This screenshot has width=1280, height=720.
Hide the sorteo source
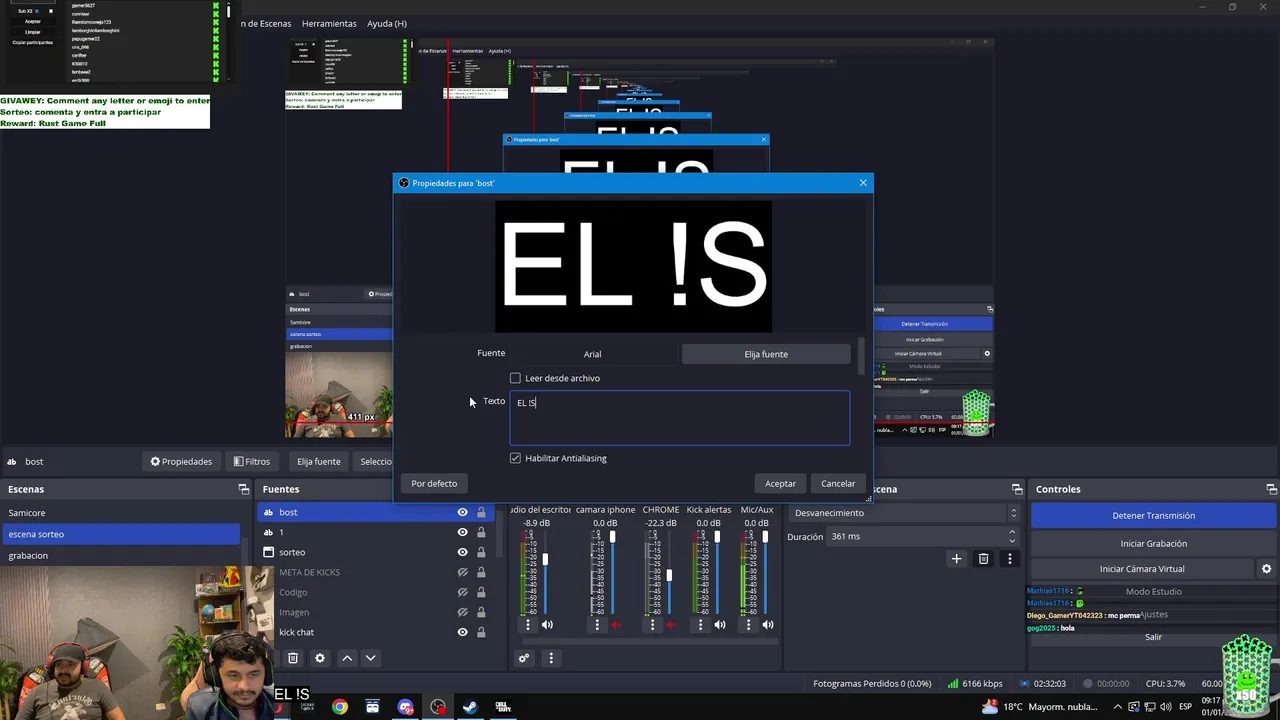[x=462, y=552]
